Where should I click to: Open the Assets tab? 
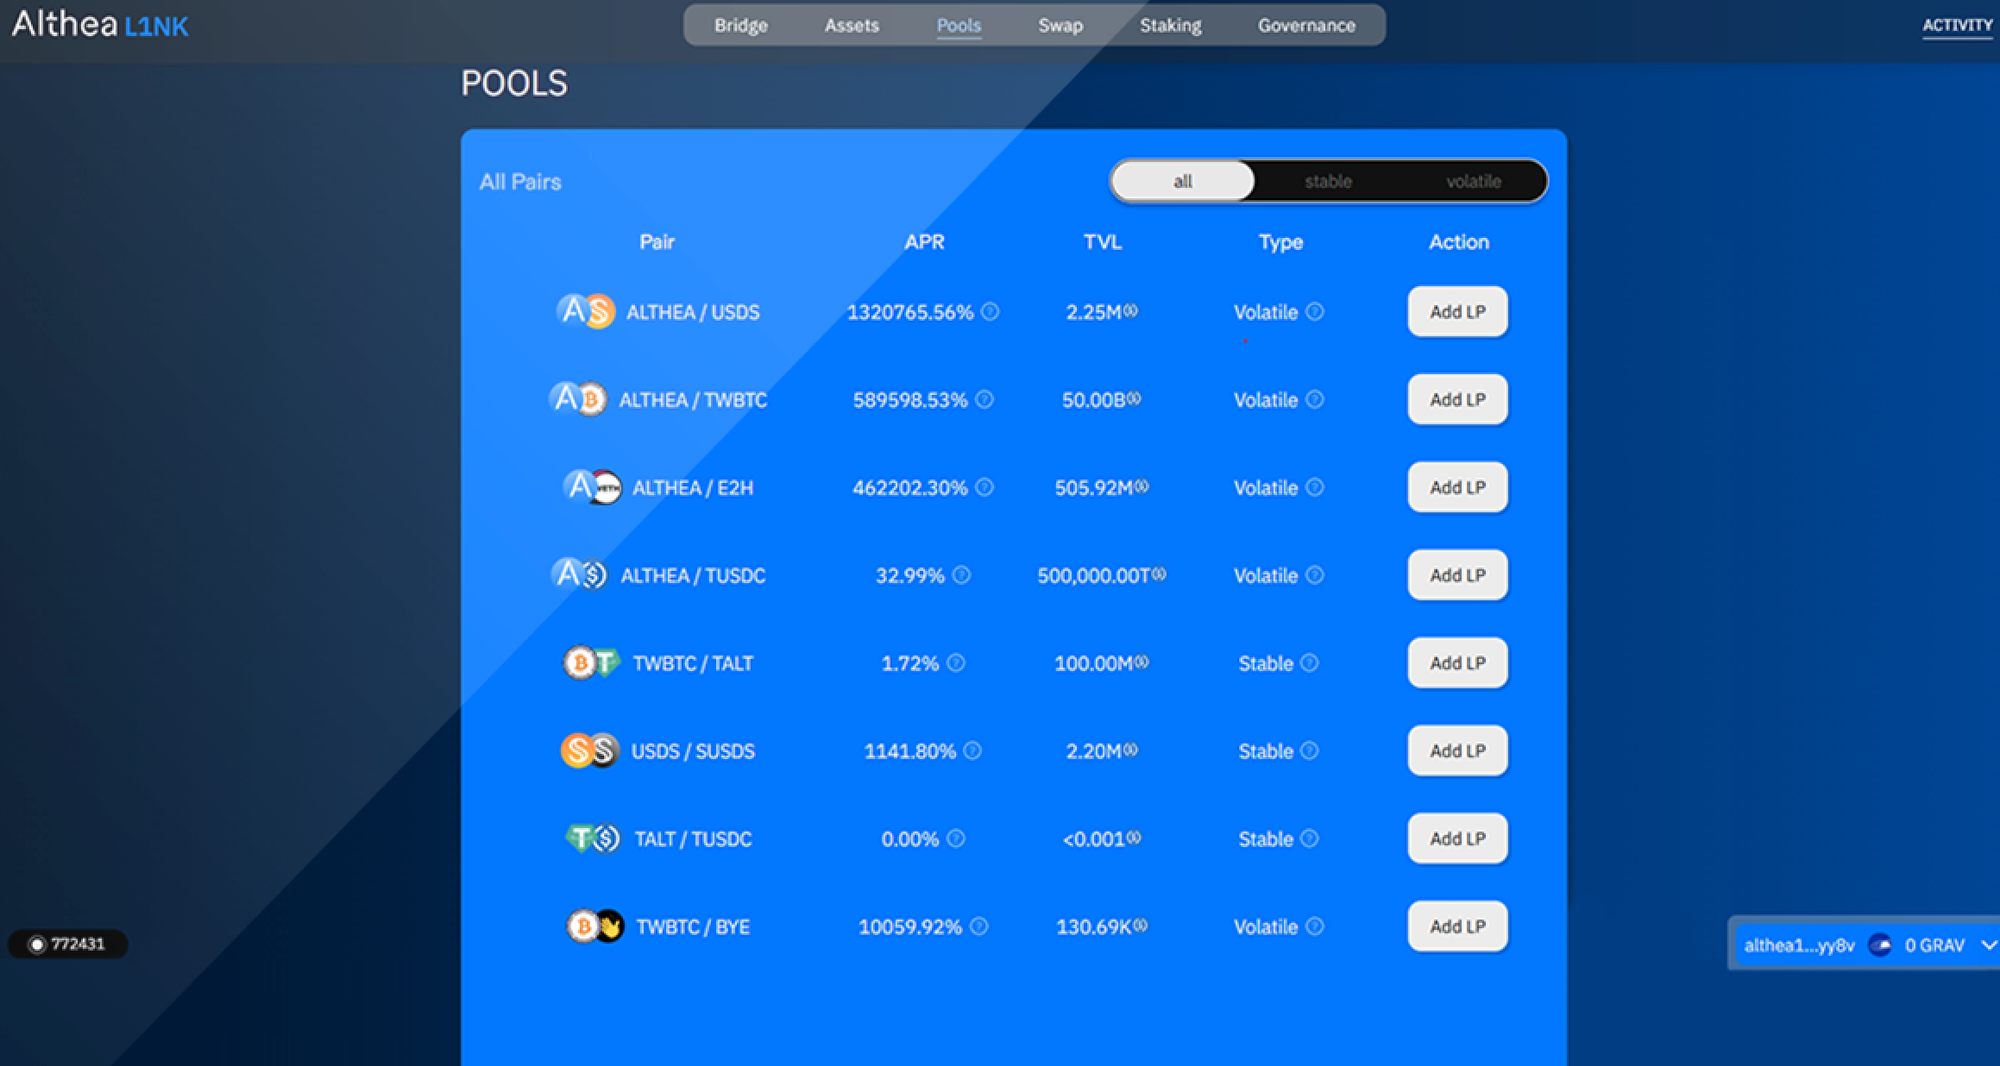pos(852,25)
